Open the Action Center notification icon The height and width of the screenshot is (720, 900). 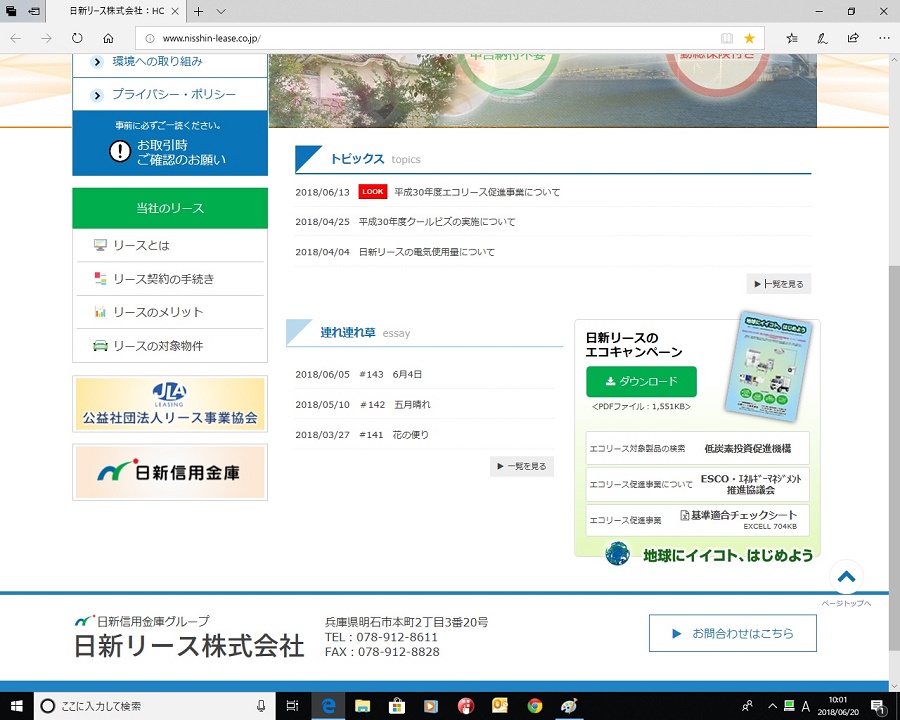pos(879,706)
